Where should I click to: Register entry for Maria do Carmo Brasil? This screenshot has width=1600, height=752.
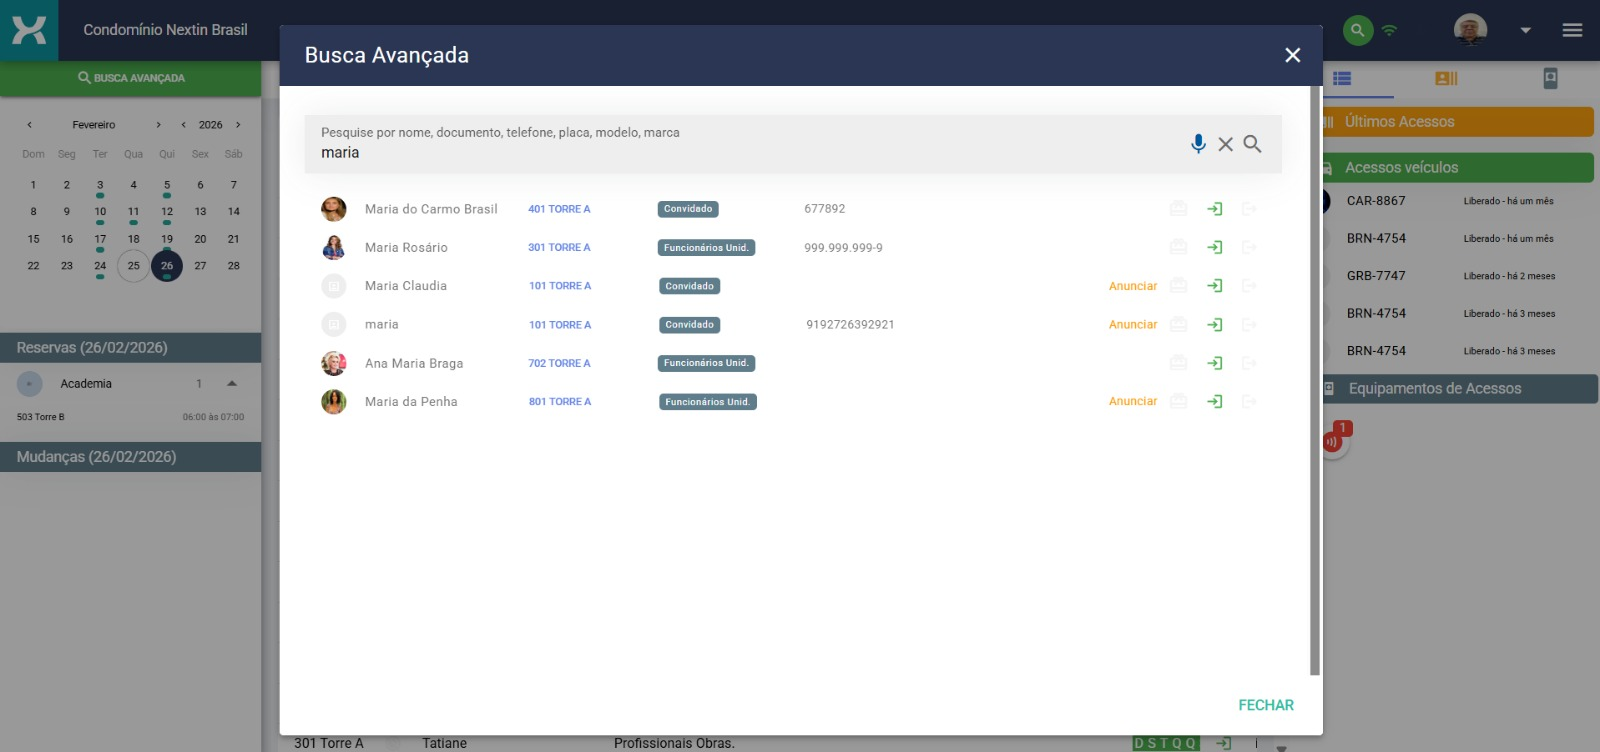pyautogui.click(x=1214, y=209)
